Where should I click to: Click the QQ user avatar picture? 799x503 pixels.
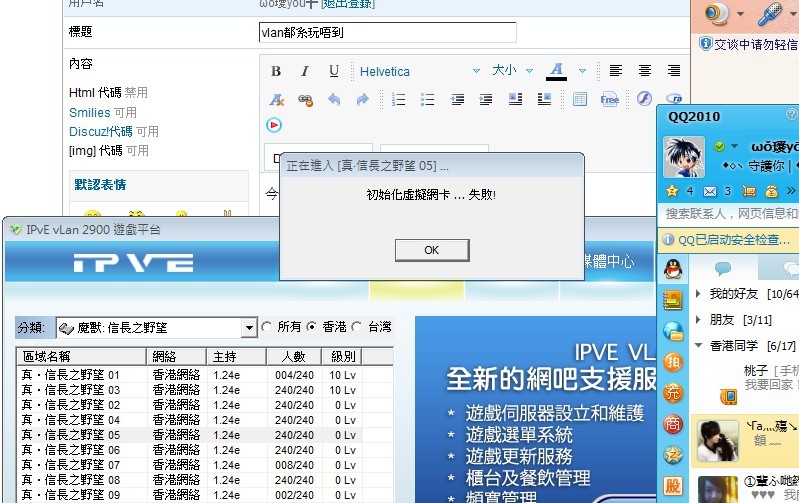tap(684, 157)
